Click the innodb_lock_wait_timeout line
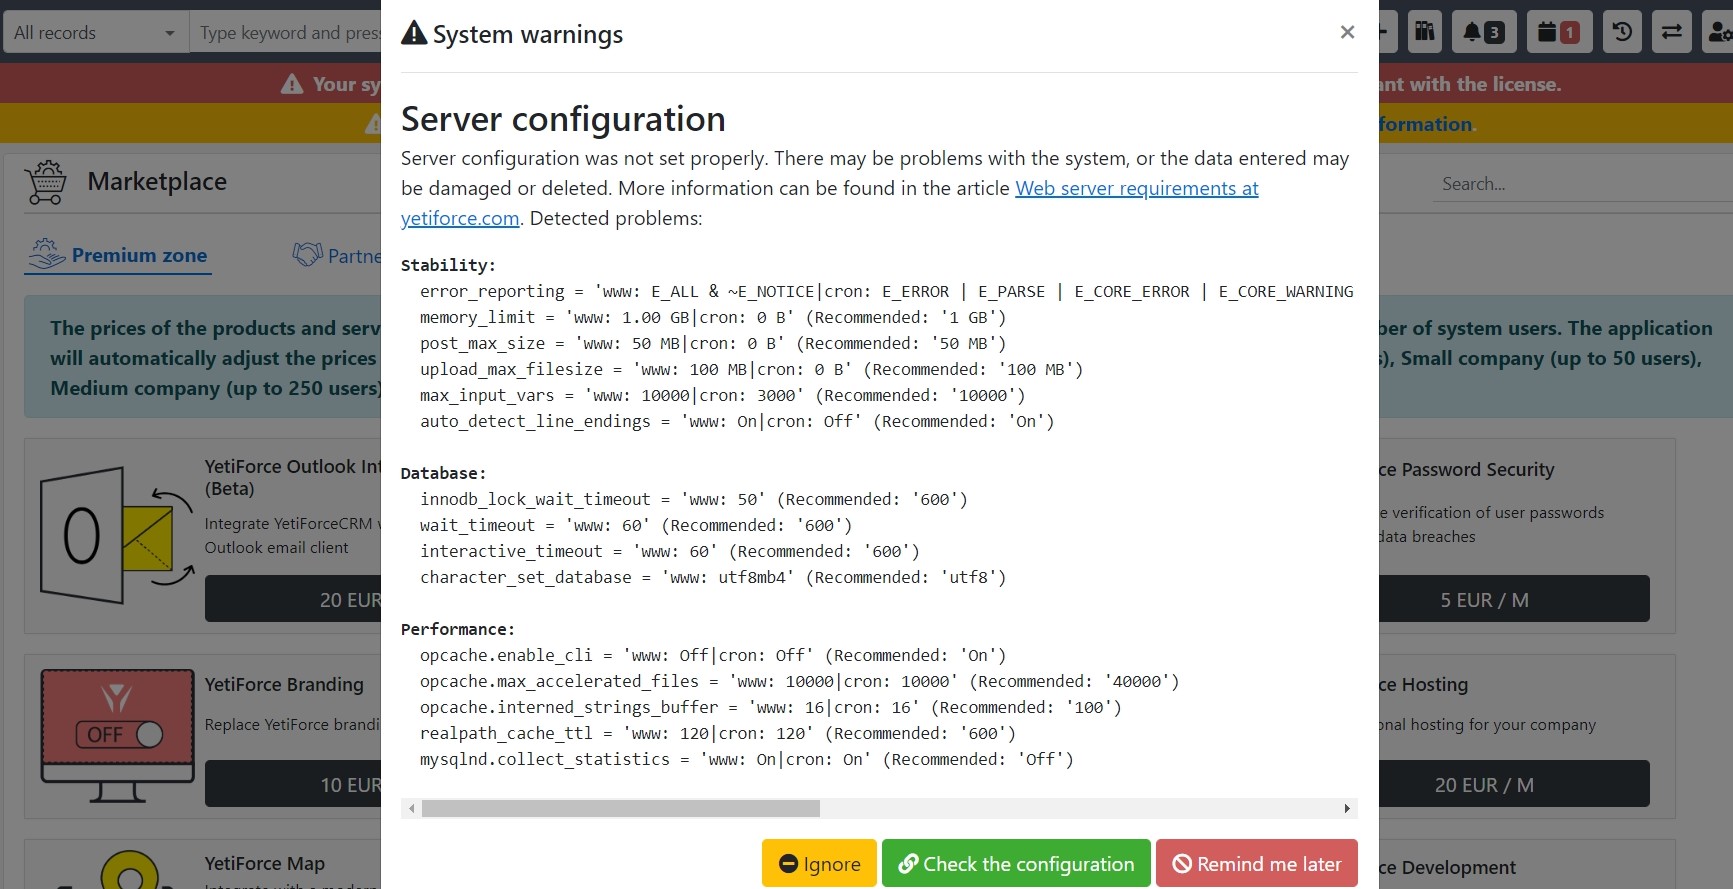Screen dimensions: 1733x889 [x=694, y=499]
